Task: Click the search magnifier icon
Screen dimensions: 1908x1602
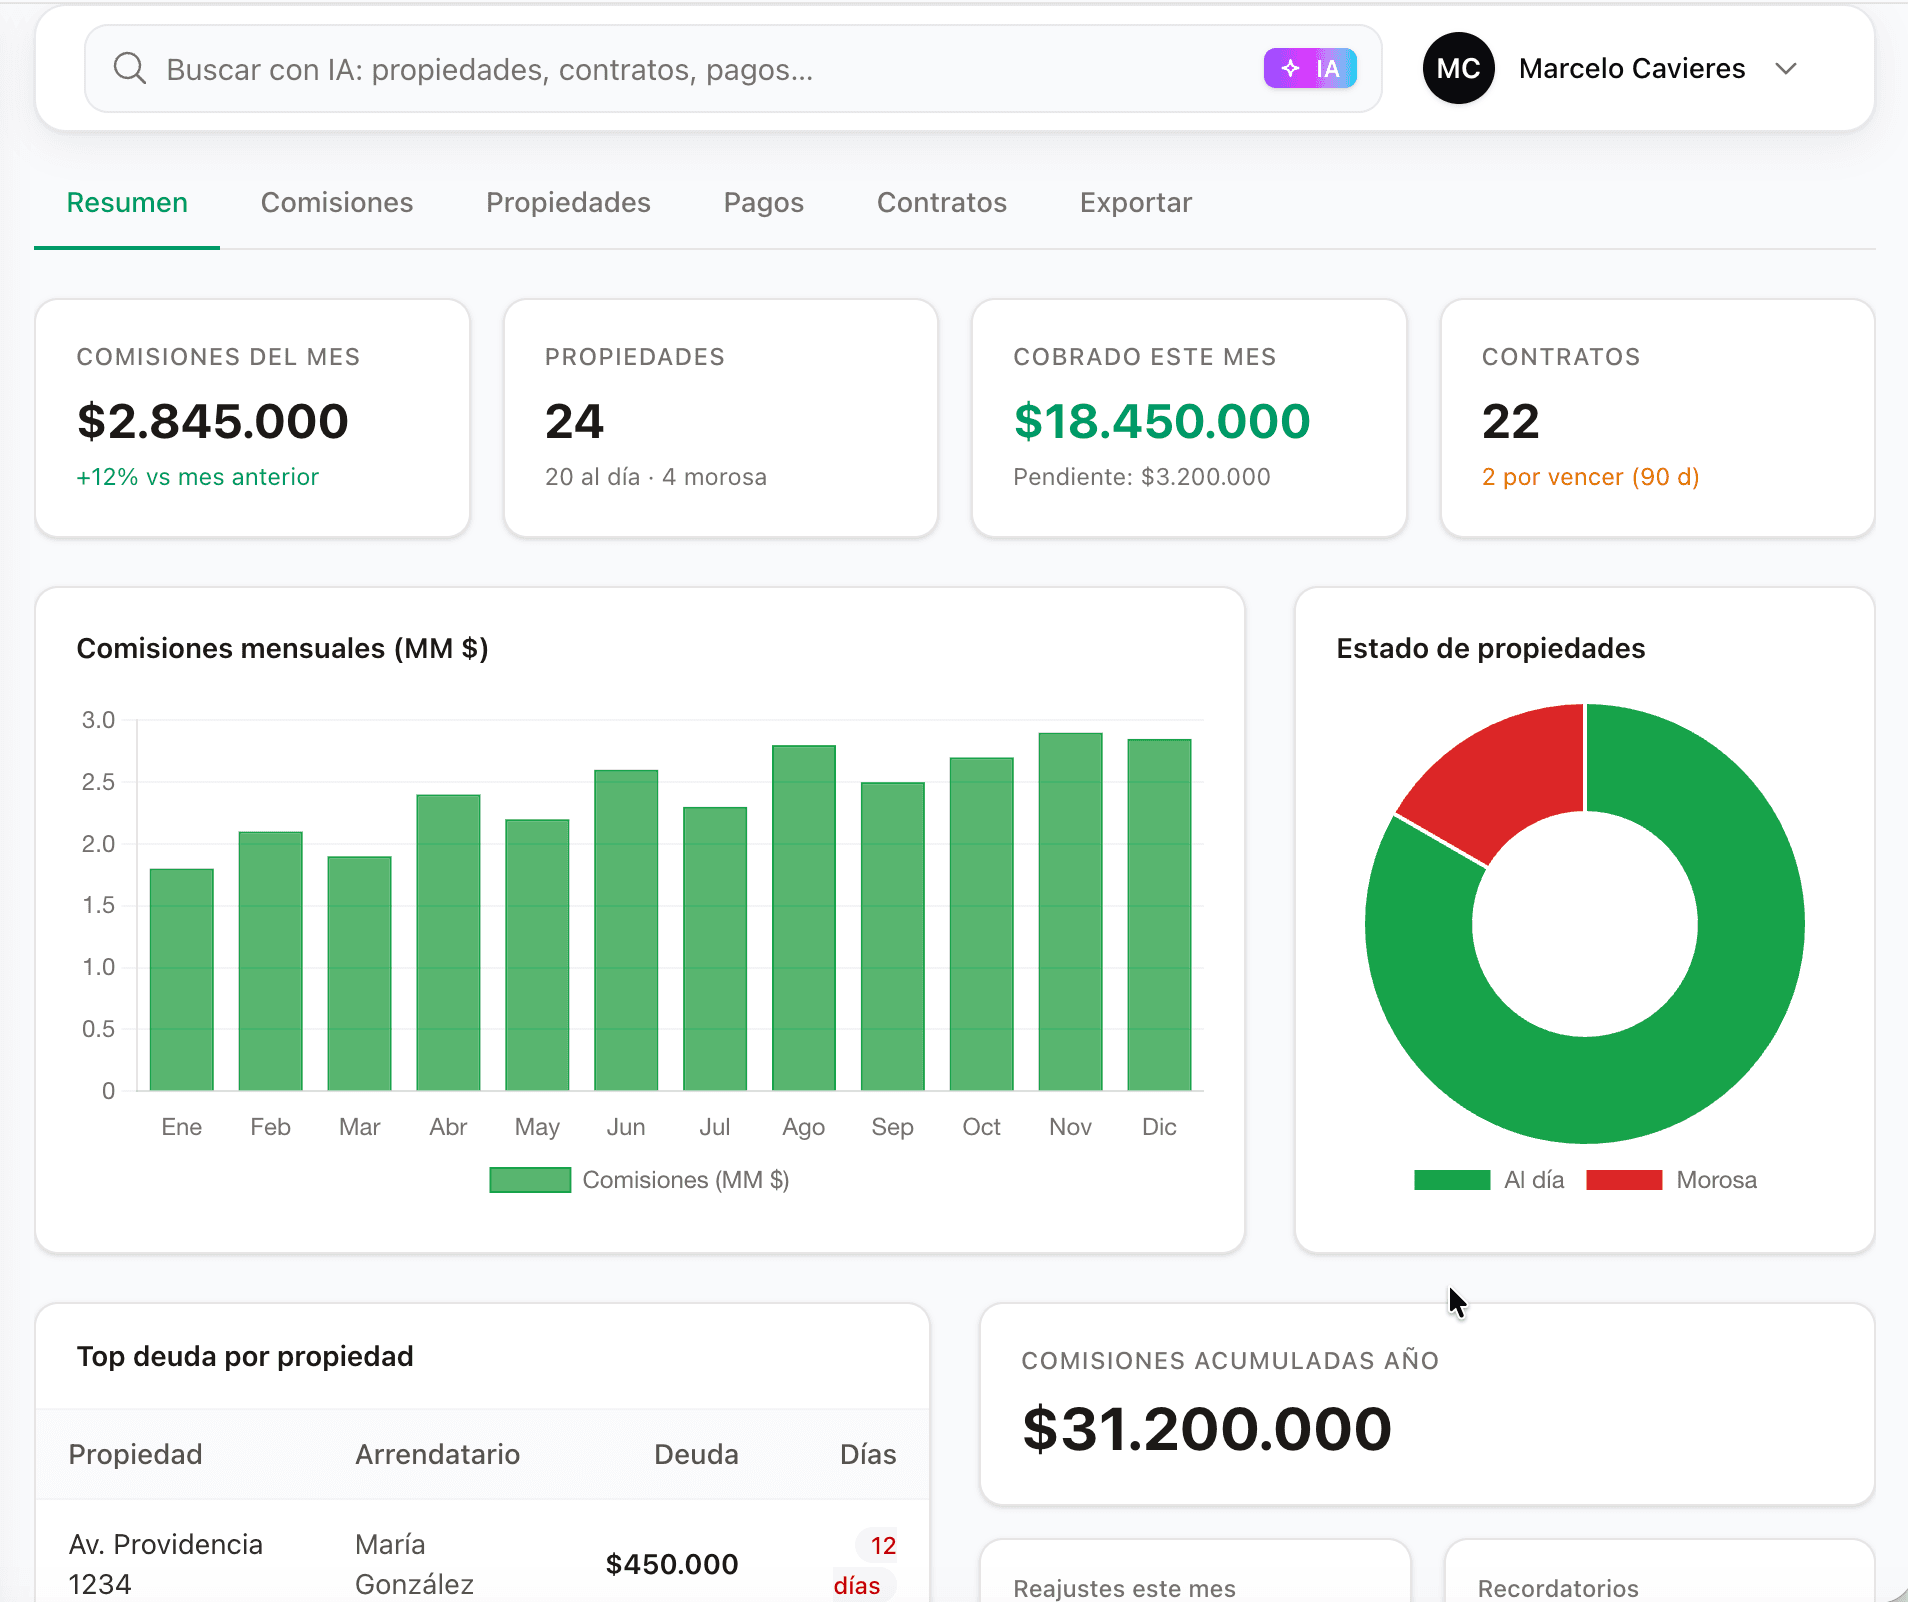Action: [x=130, y=69]
